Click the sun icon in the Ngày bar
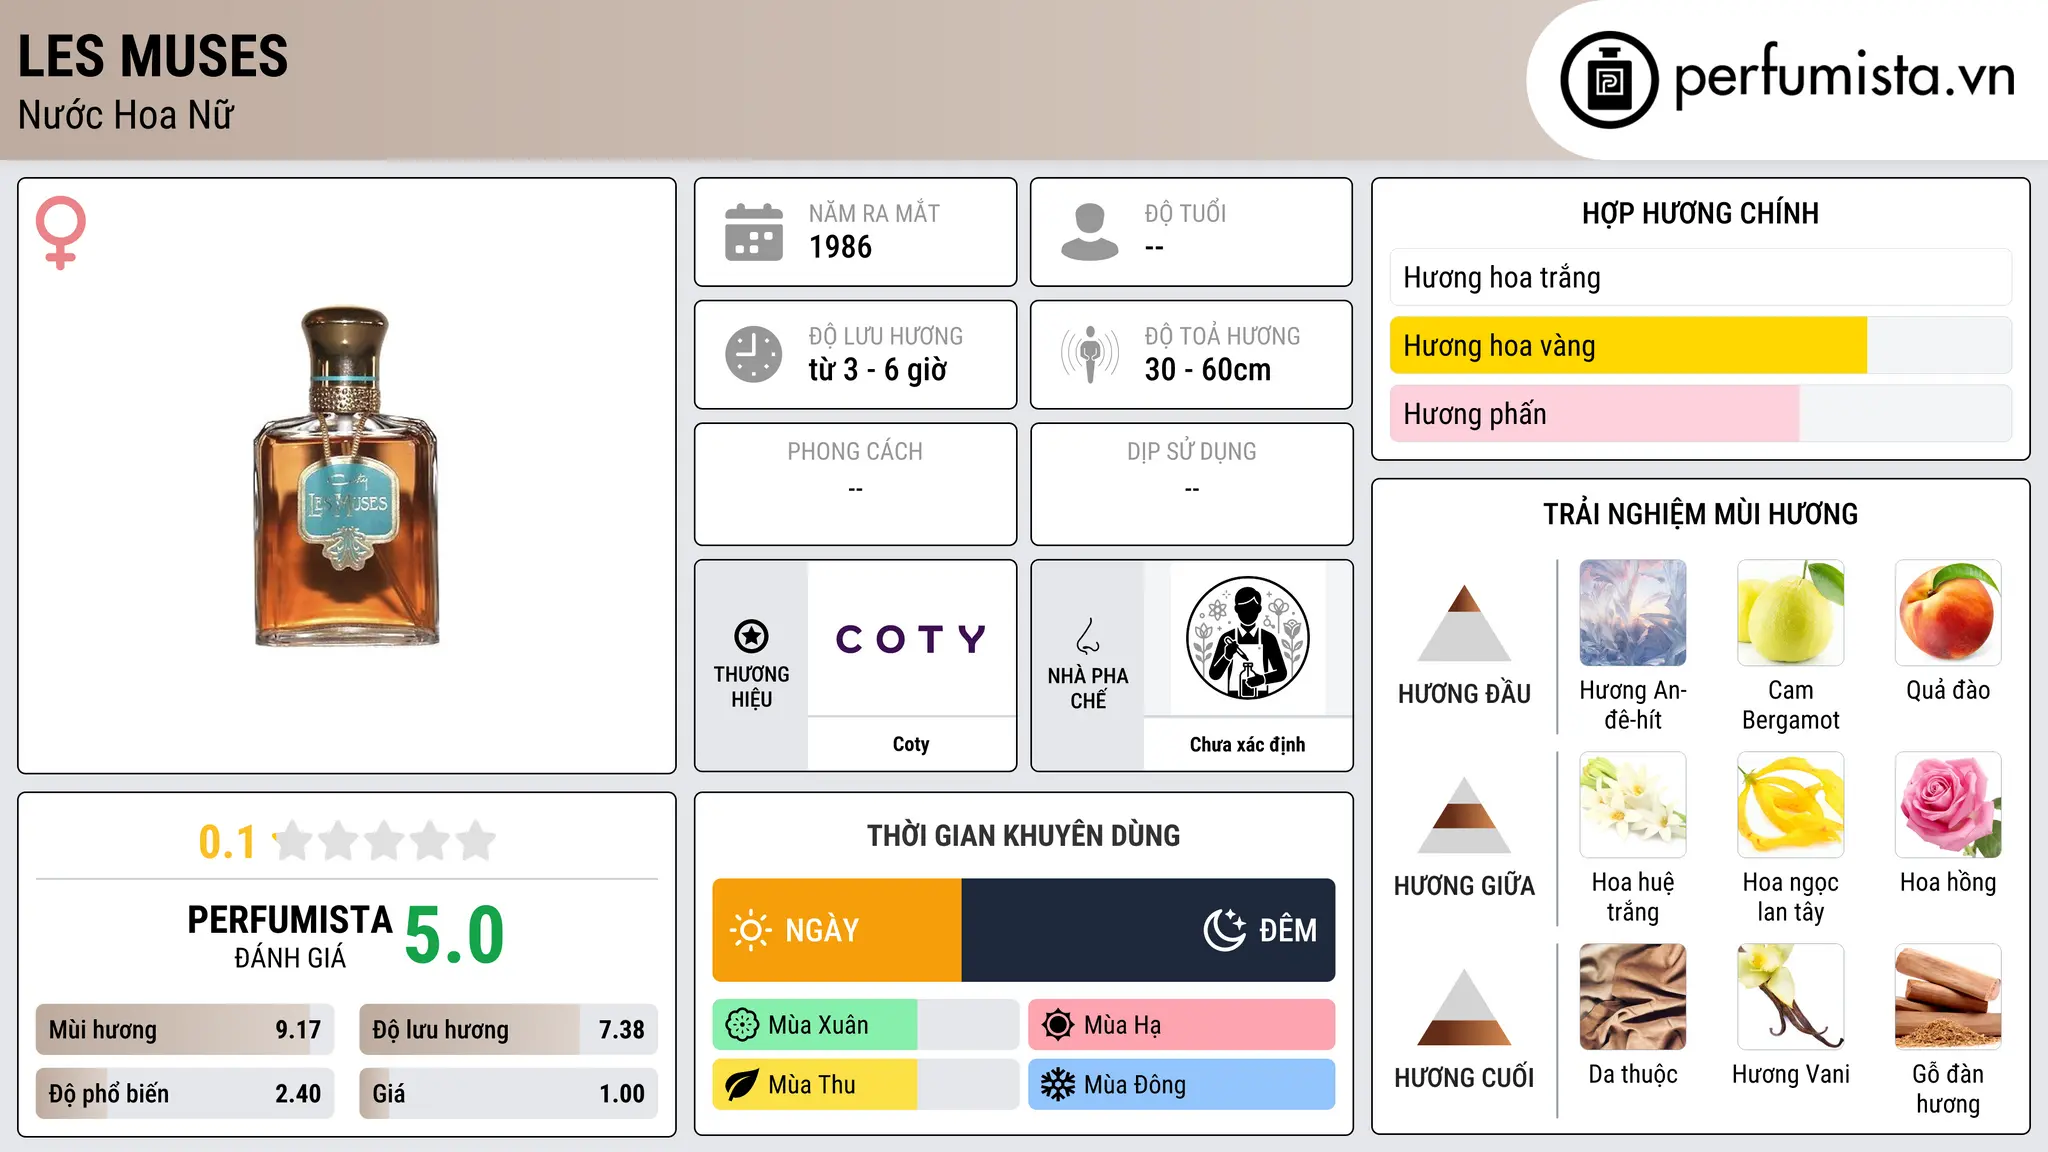Image resolution: width=2048 pixels, height=1152 pixels. pos(751,930)
